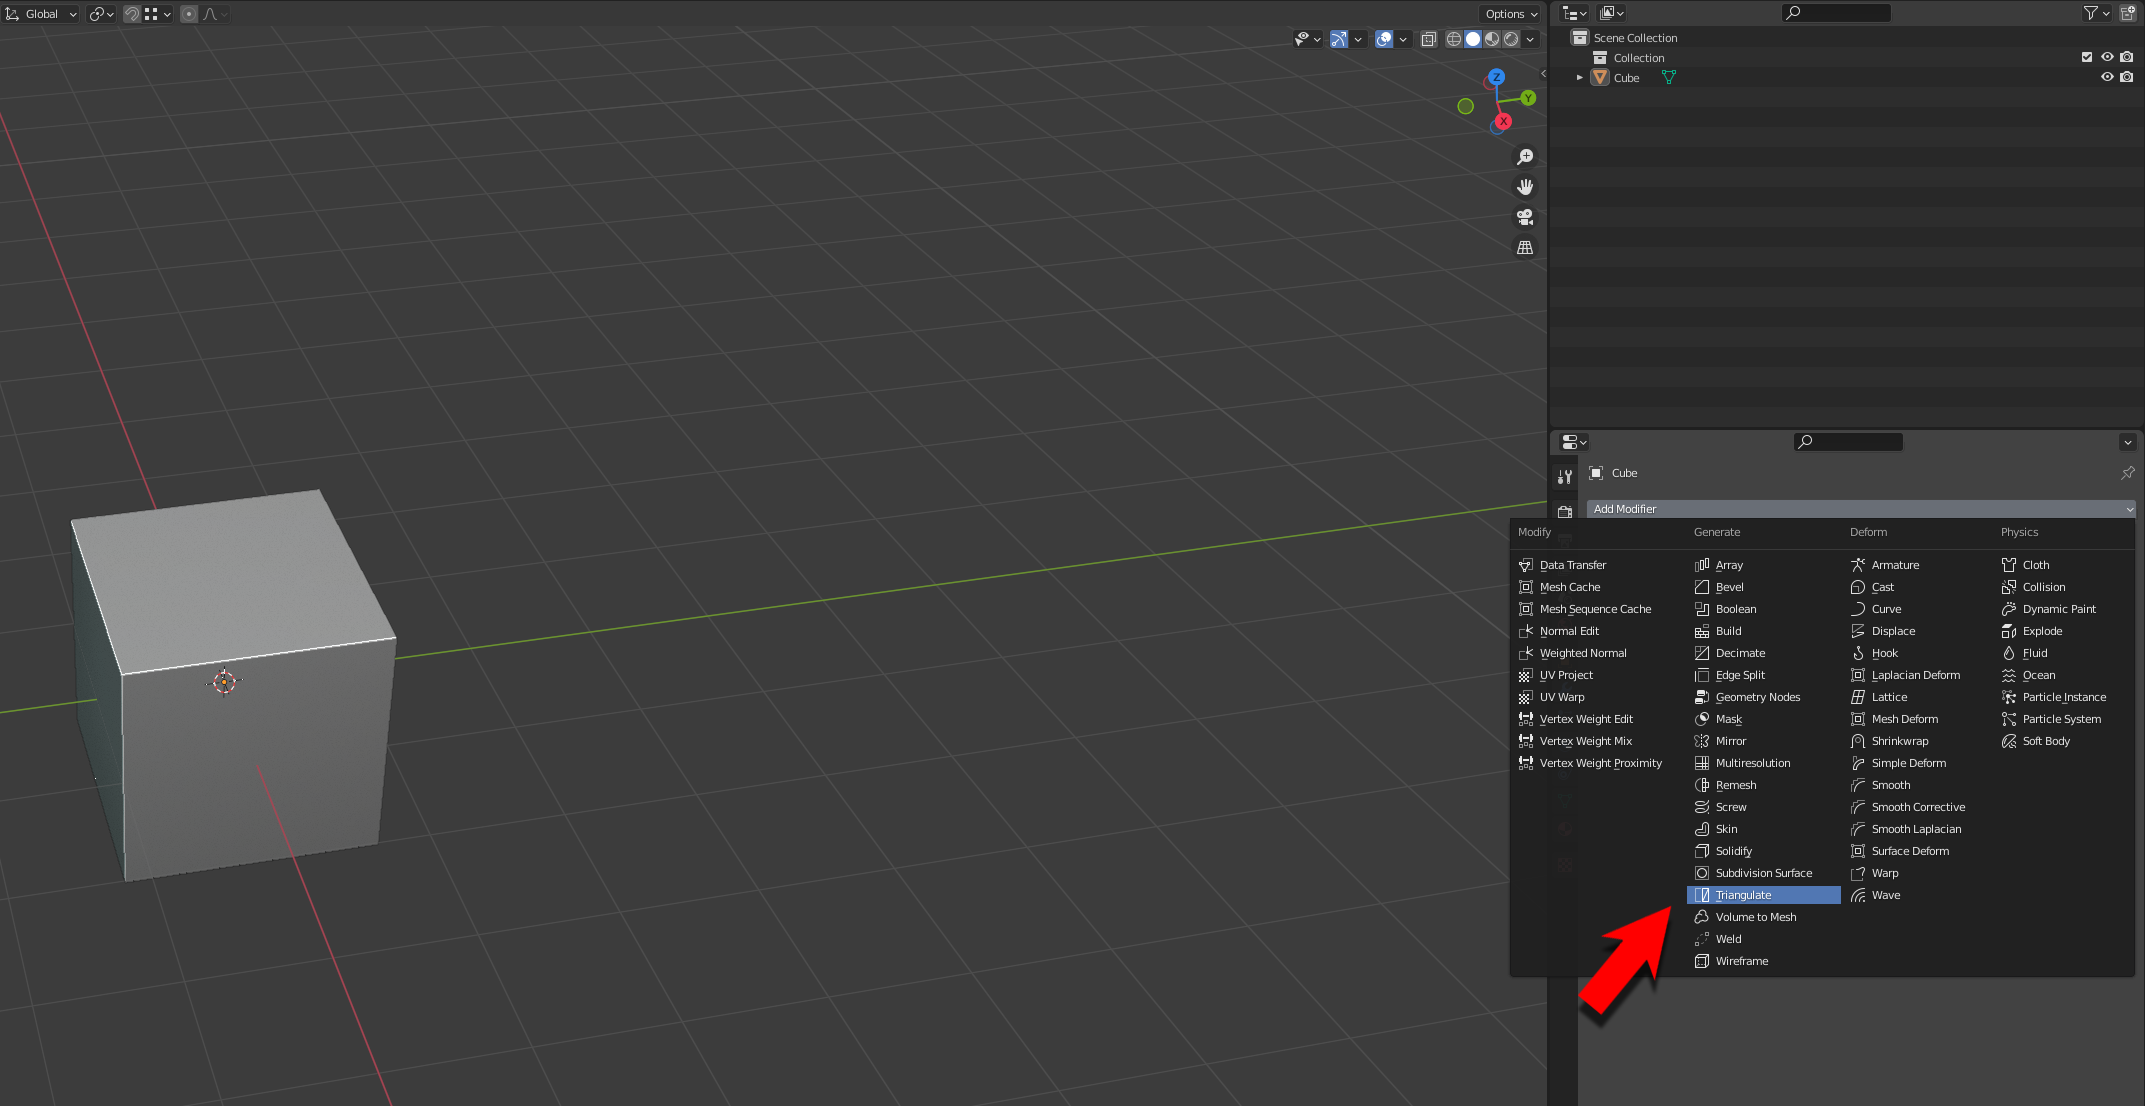The height and width of the screenshot is (1106, 2145).
Task: Uncheck Collection exclude checkbox
Action: point(2087,57)
